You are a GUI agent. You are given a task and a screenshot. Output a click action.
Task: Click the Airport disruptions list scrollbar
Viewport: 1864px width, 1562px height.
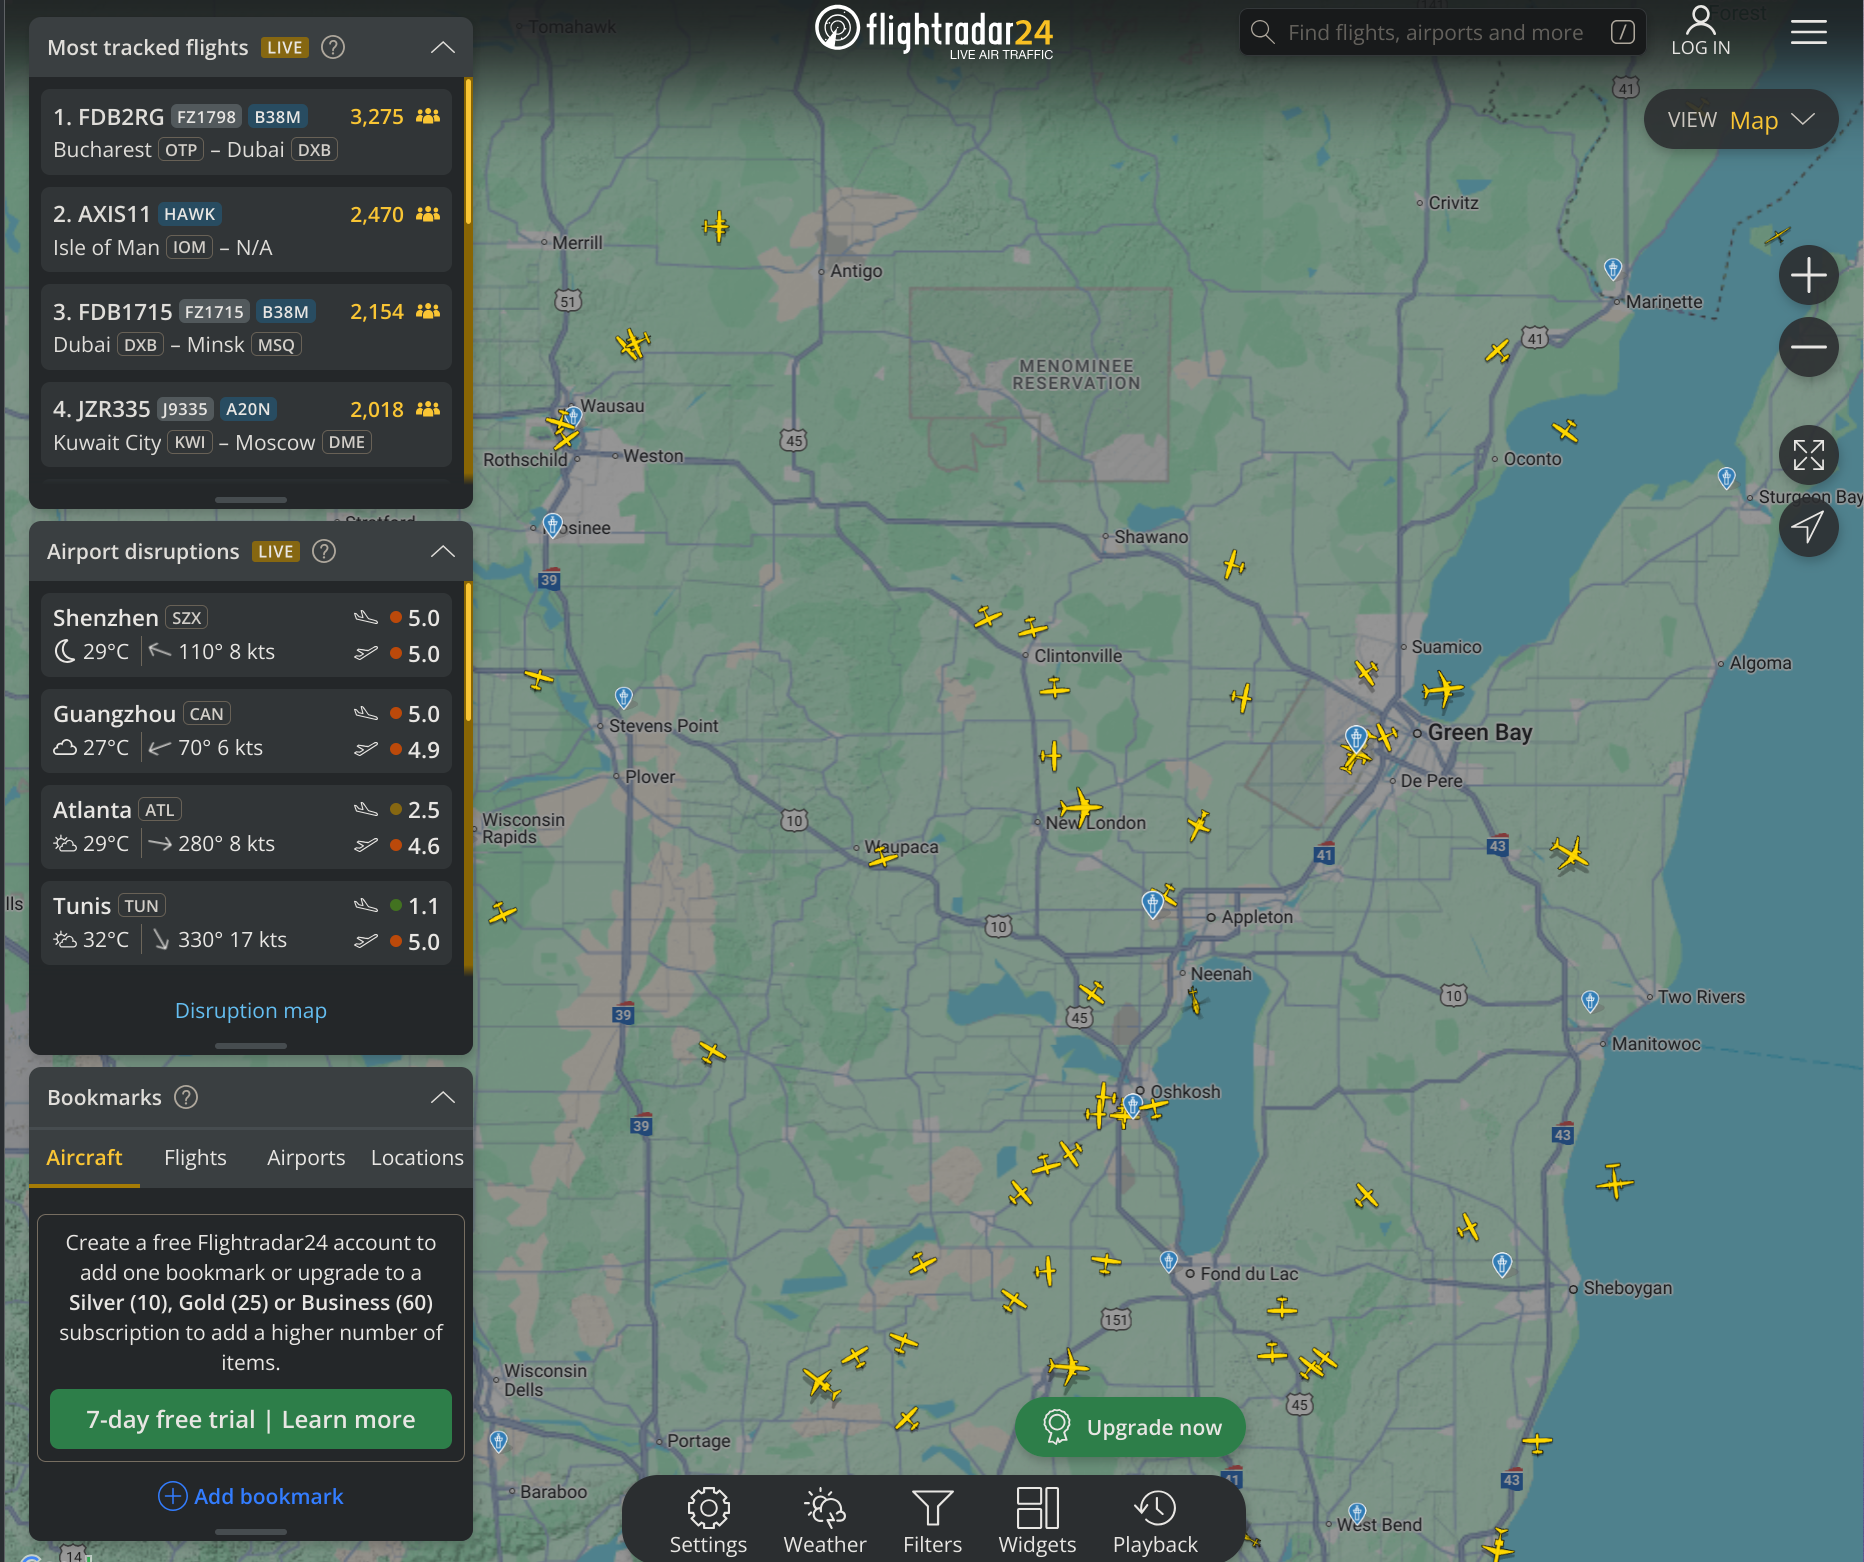point(468,652)
